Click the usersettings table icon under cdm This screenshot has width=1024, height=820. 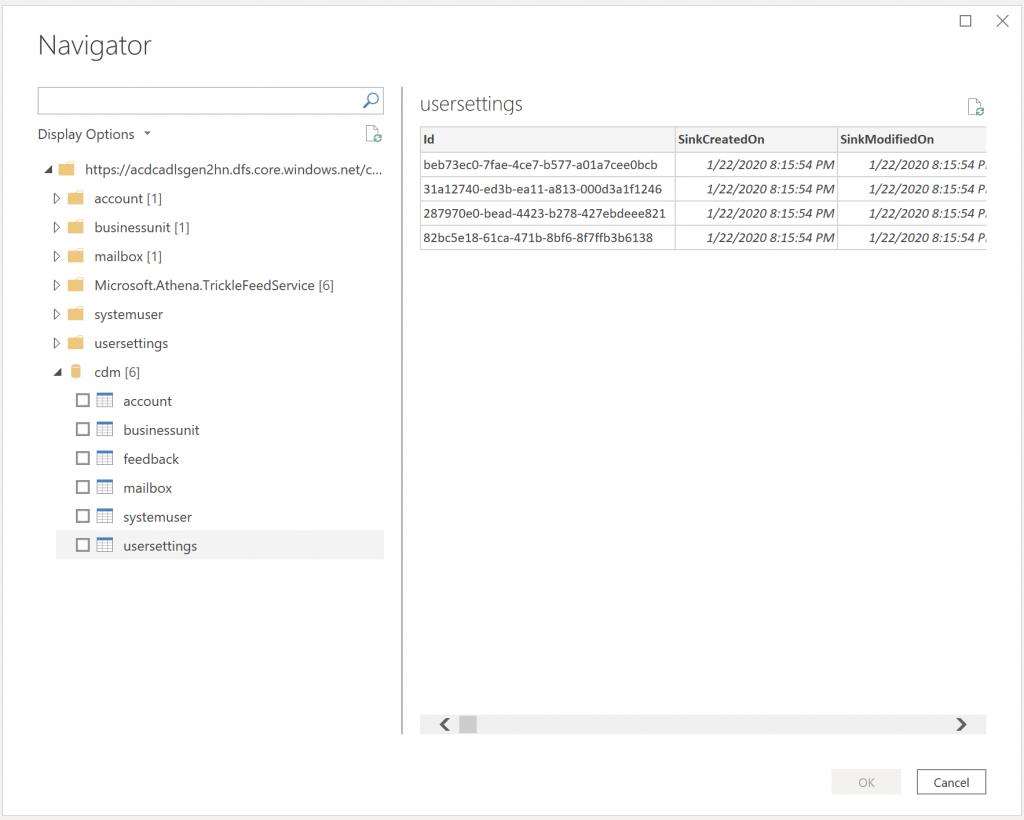(104, 545)
